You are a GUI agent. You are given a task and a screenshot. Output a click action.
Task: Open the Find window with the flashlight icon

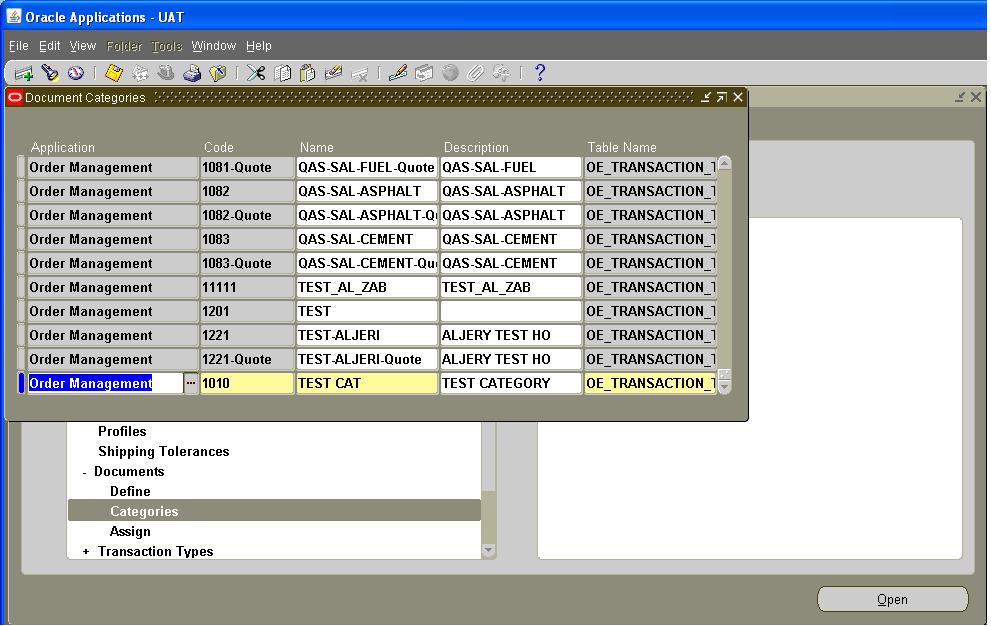[x=47, y=72]
